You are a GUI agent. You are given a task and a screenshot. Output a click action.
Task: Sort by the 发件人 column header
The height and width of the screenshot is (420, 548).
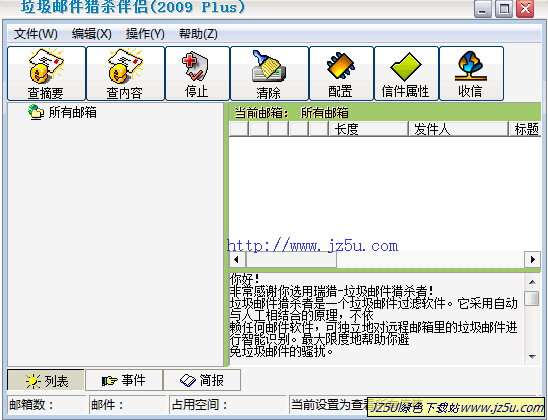[x=458, y=129]
